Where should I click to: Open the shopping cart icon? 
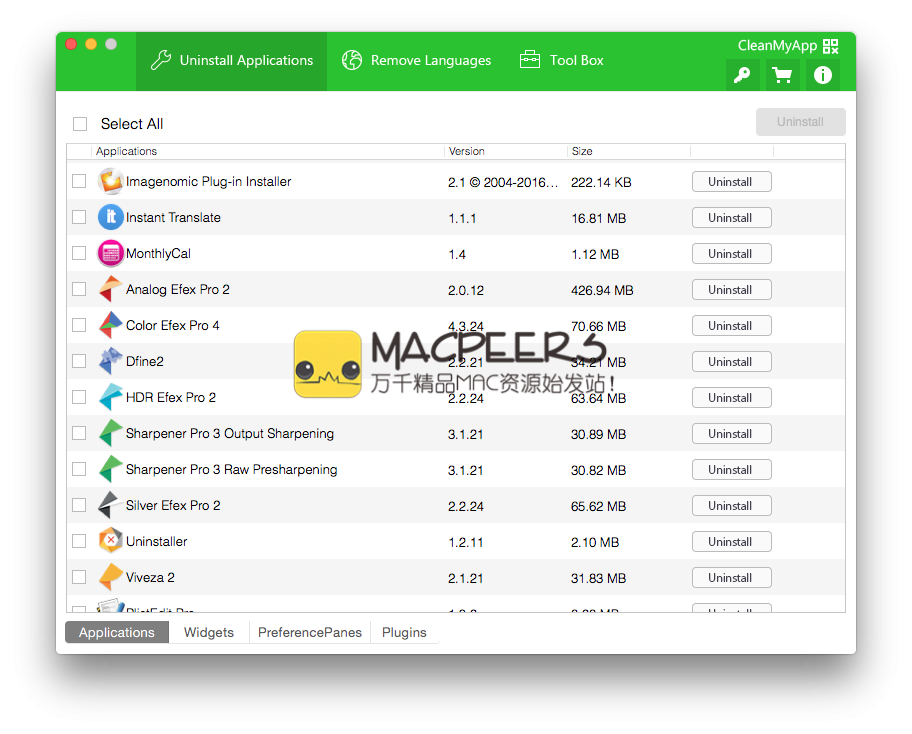click(x=782, y=75)
